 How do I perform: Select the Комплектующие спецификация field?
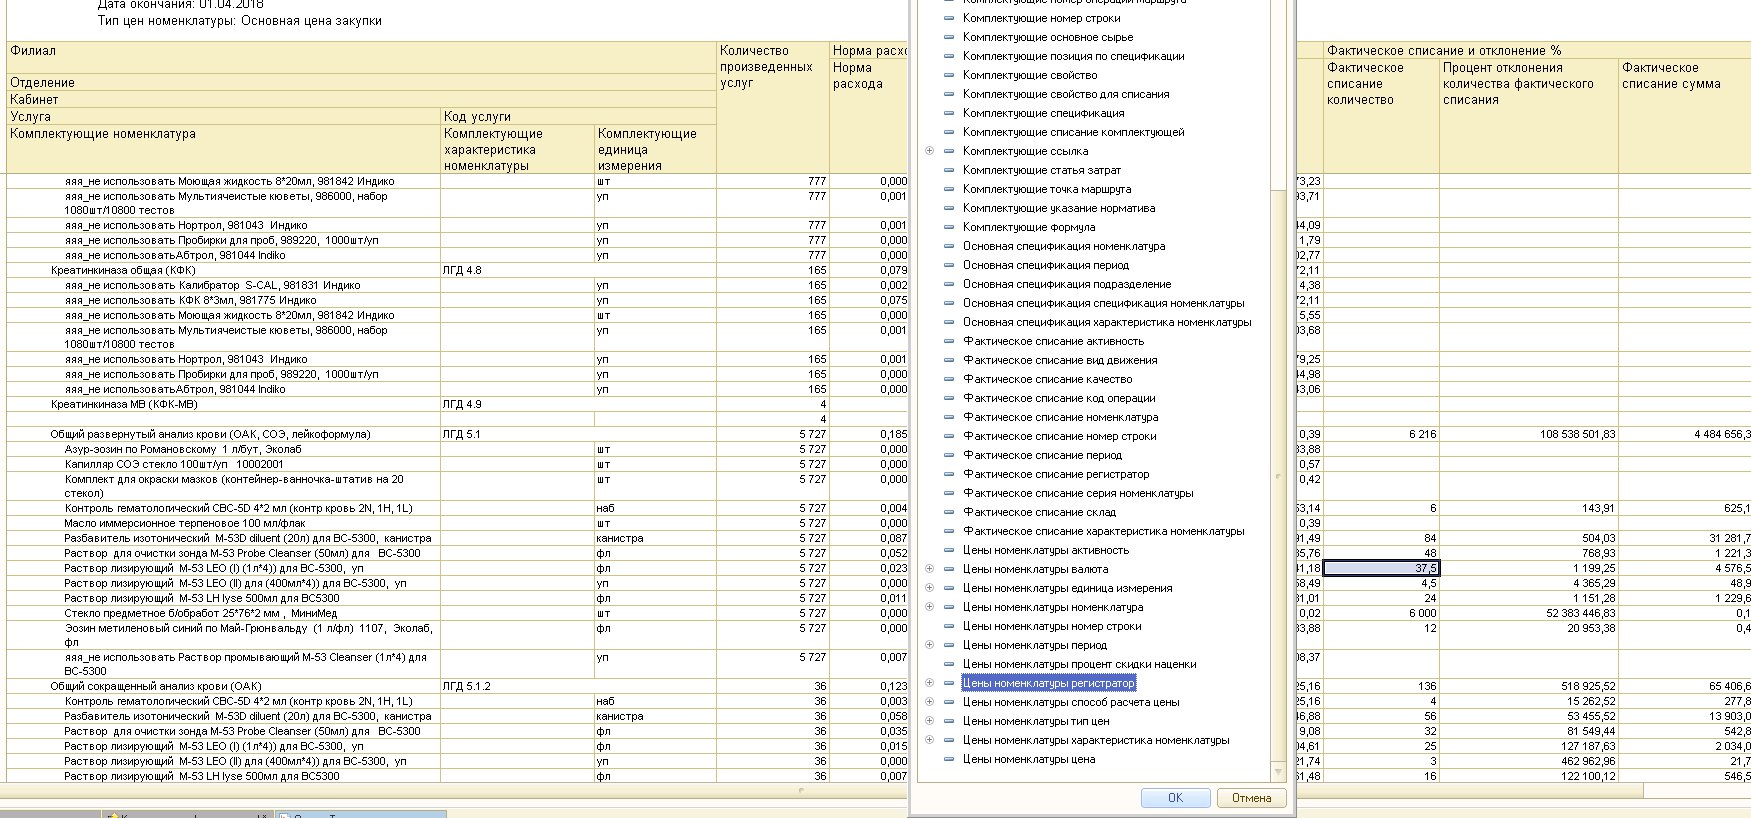(1043, 113)
